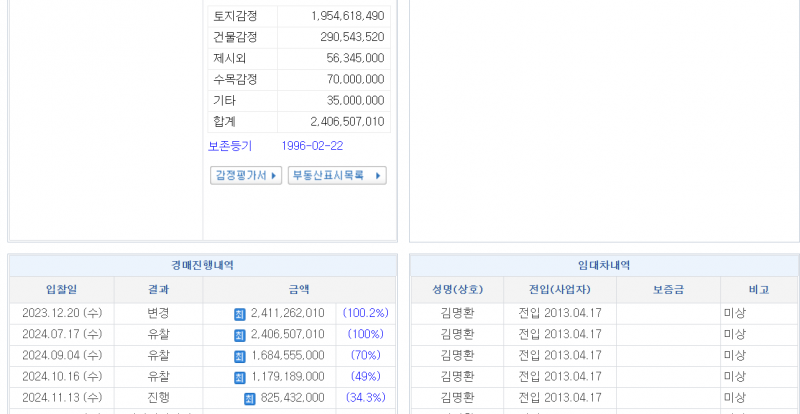Select the 토지감정 row label
Screen dimensions: 800x414
tap(235, 16)
